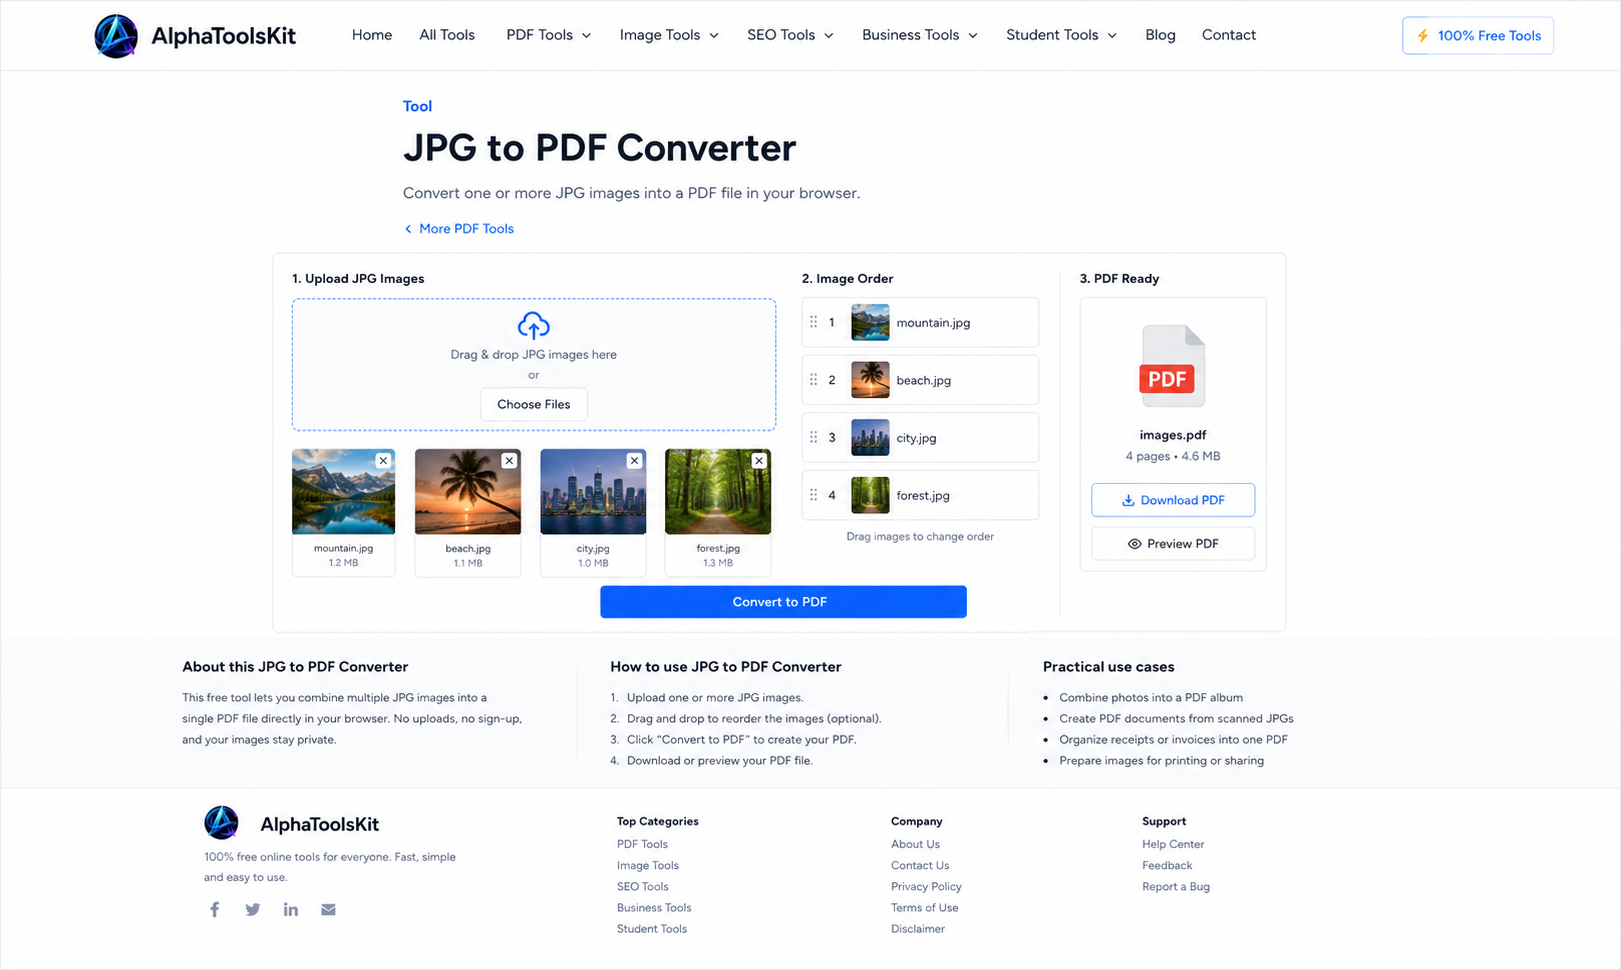Click the AlphaToolsKit header brand name
The image size is (1621, 970).
(223, 36)
